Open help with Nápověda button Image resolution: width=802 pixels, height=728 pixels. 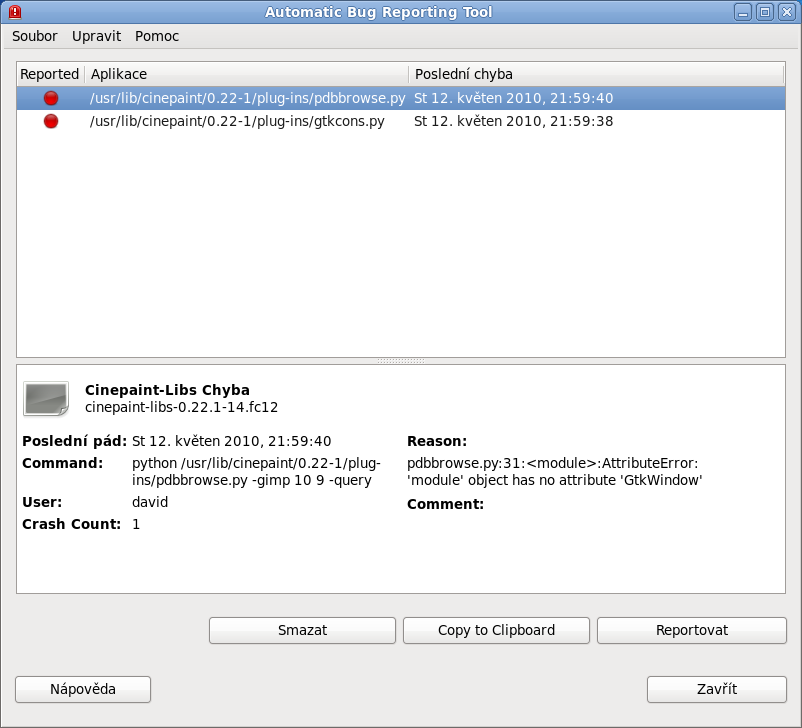83,689
